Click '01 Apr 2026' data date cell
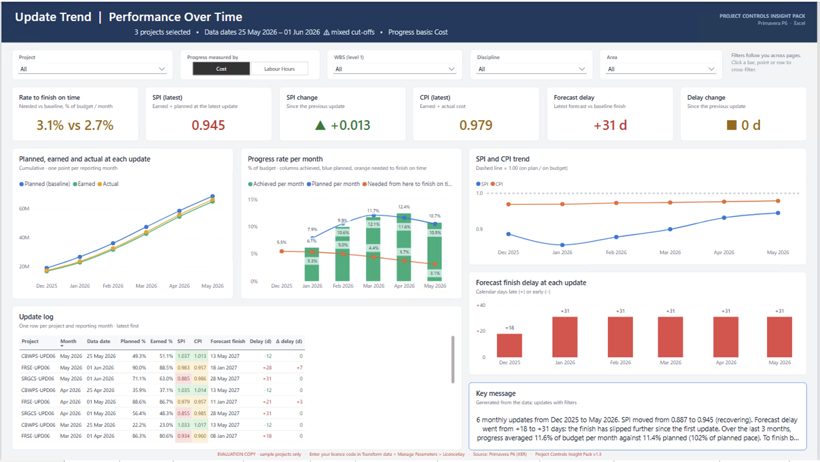 [x=101, y=436]
